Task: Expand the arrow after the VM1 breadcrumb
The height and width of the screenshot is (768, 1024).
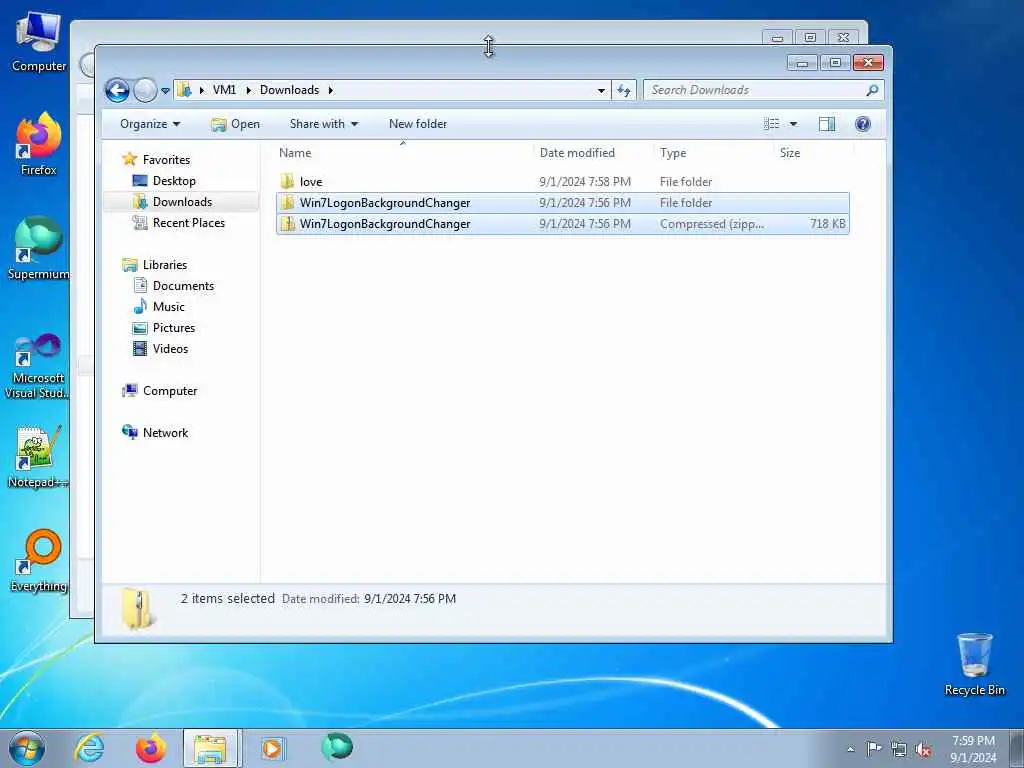Action: (248, 90)
